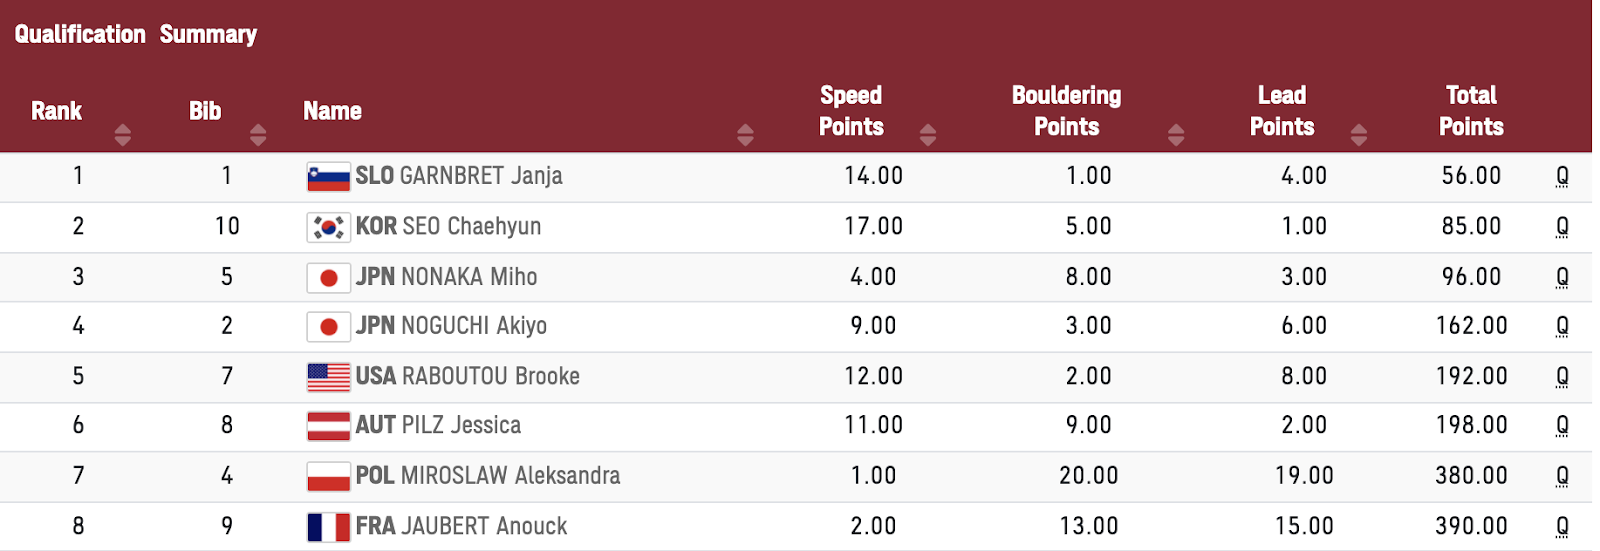The width and height of the screenshot is (1600, 551).
Task: Click the Q mark in Jaubert's row
Action: pyautogui.click(x=1562, y=527)
